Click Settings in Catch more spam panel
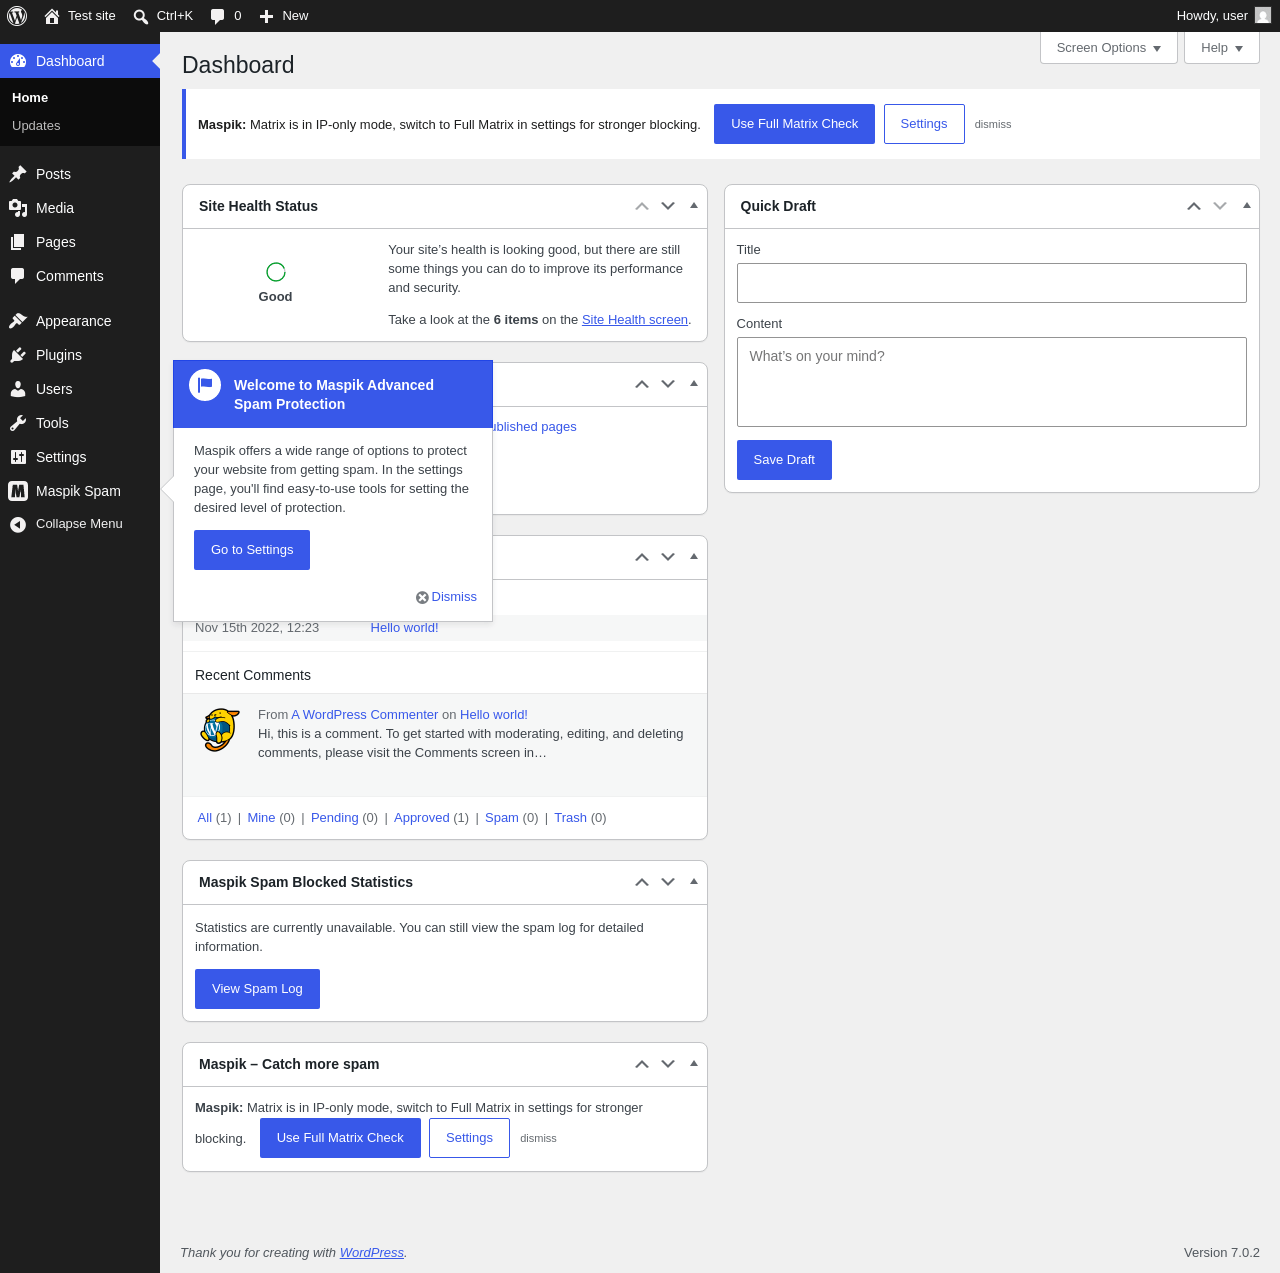Screen dimensions: 1280x1273 pos(469,1138)
